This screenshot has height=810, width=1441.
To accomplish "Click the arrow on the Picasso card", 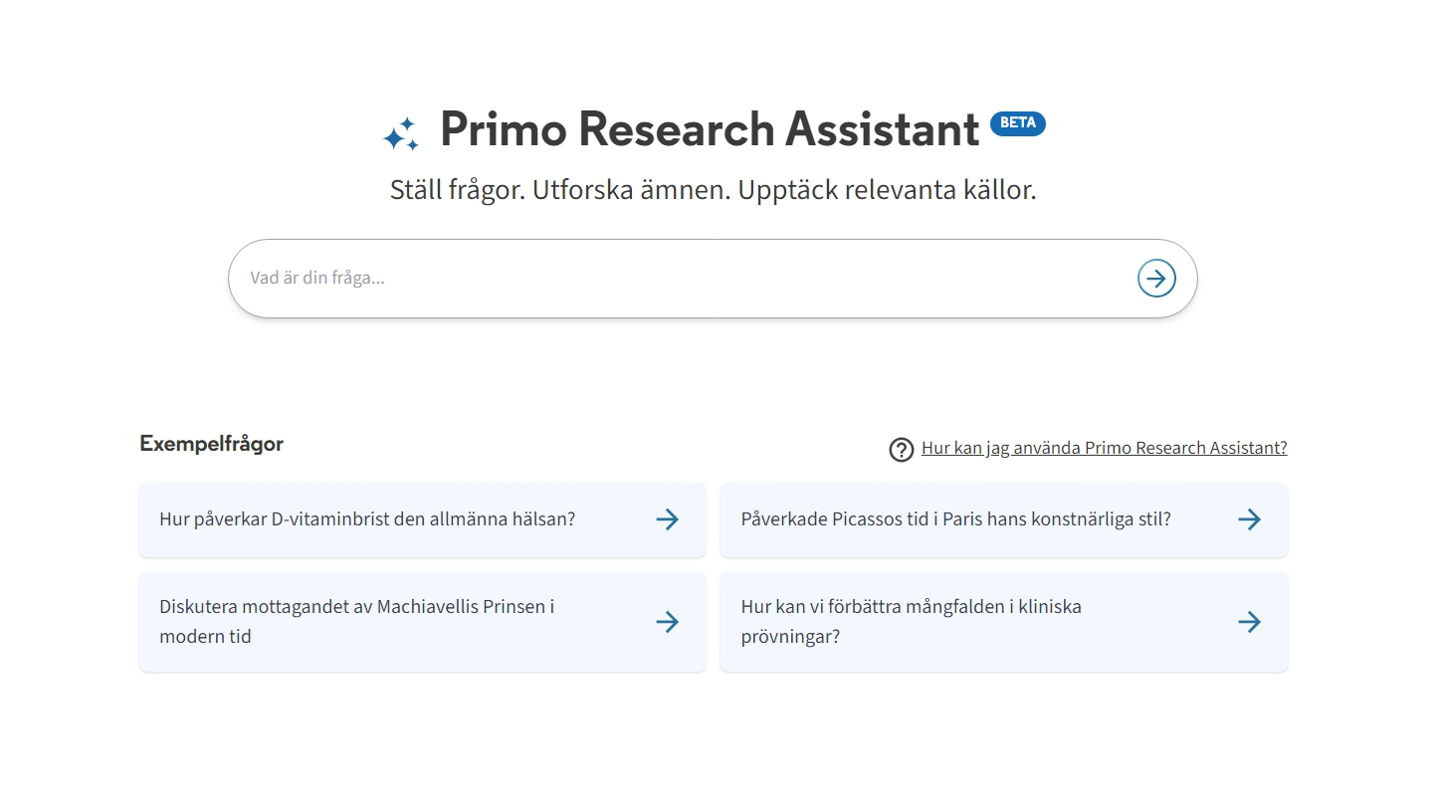I will 1249,519.
